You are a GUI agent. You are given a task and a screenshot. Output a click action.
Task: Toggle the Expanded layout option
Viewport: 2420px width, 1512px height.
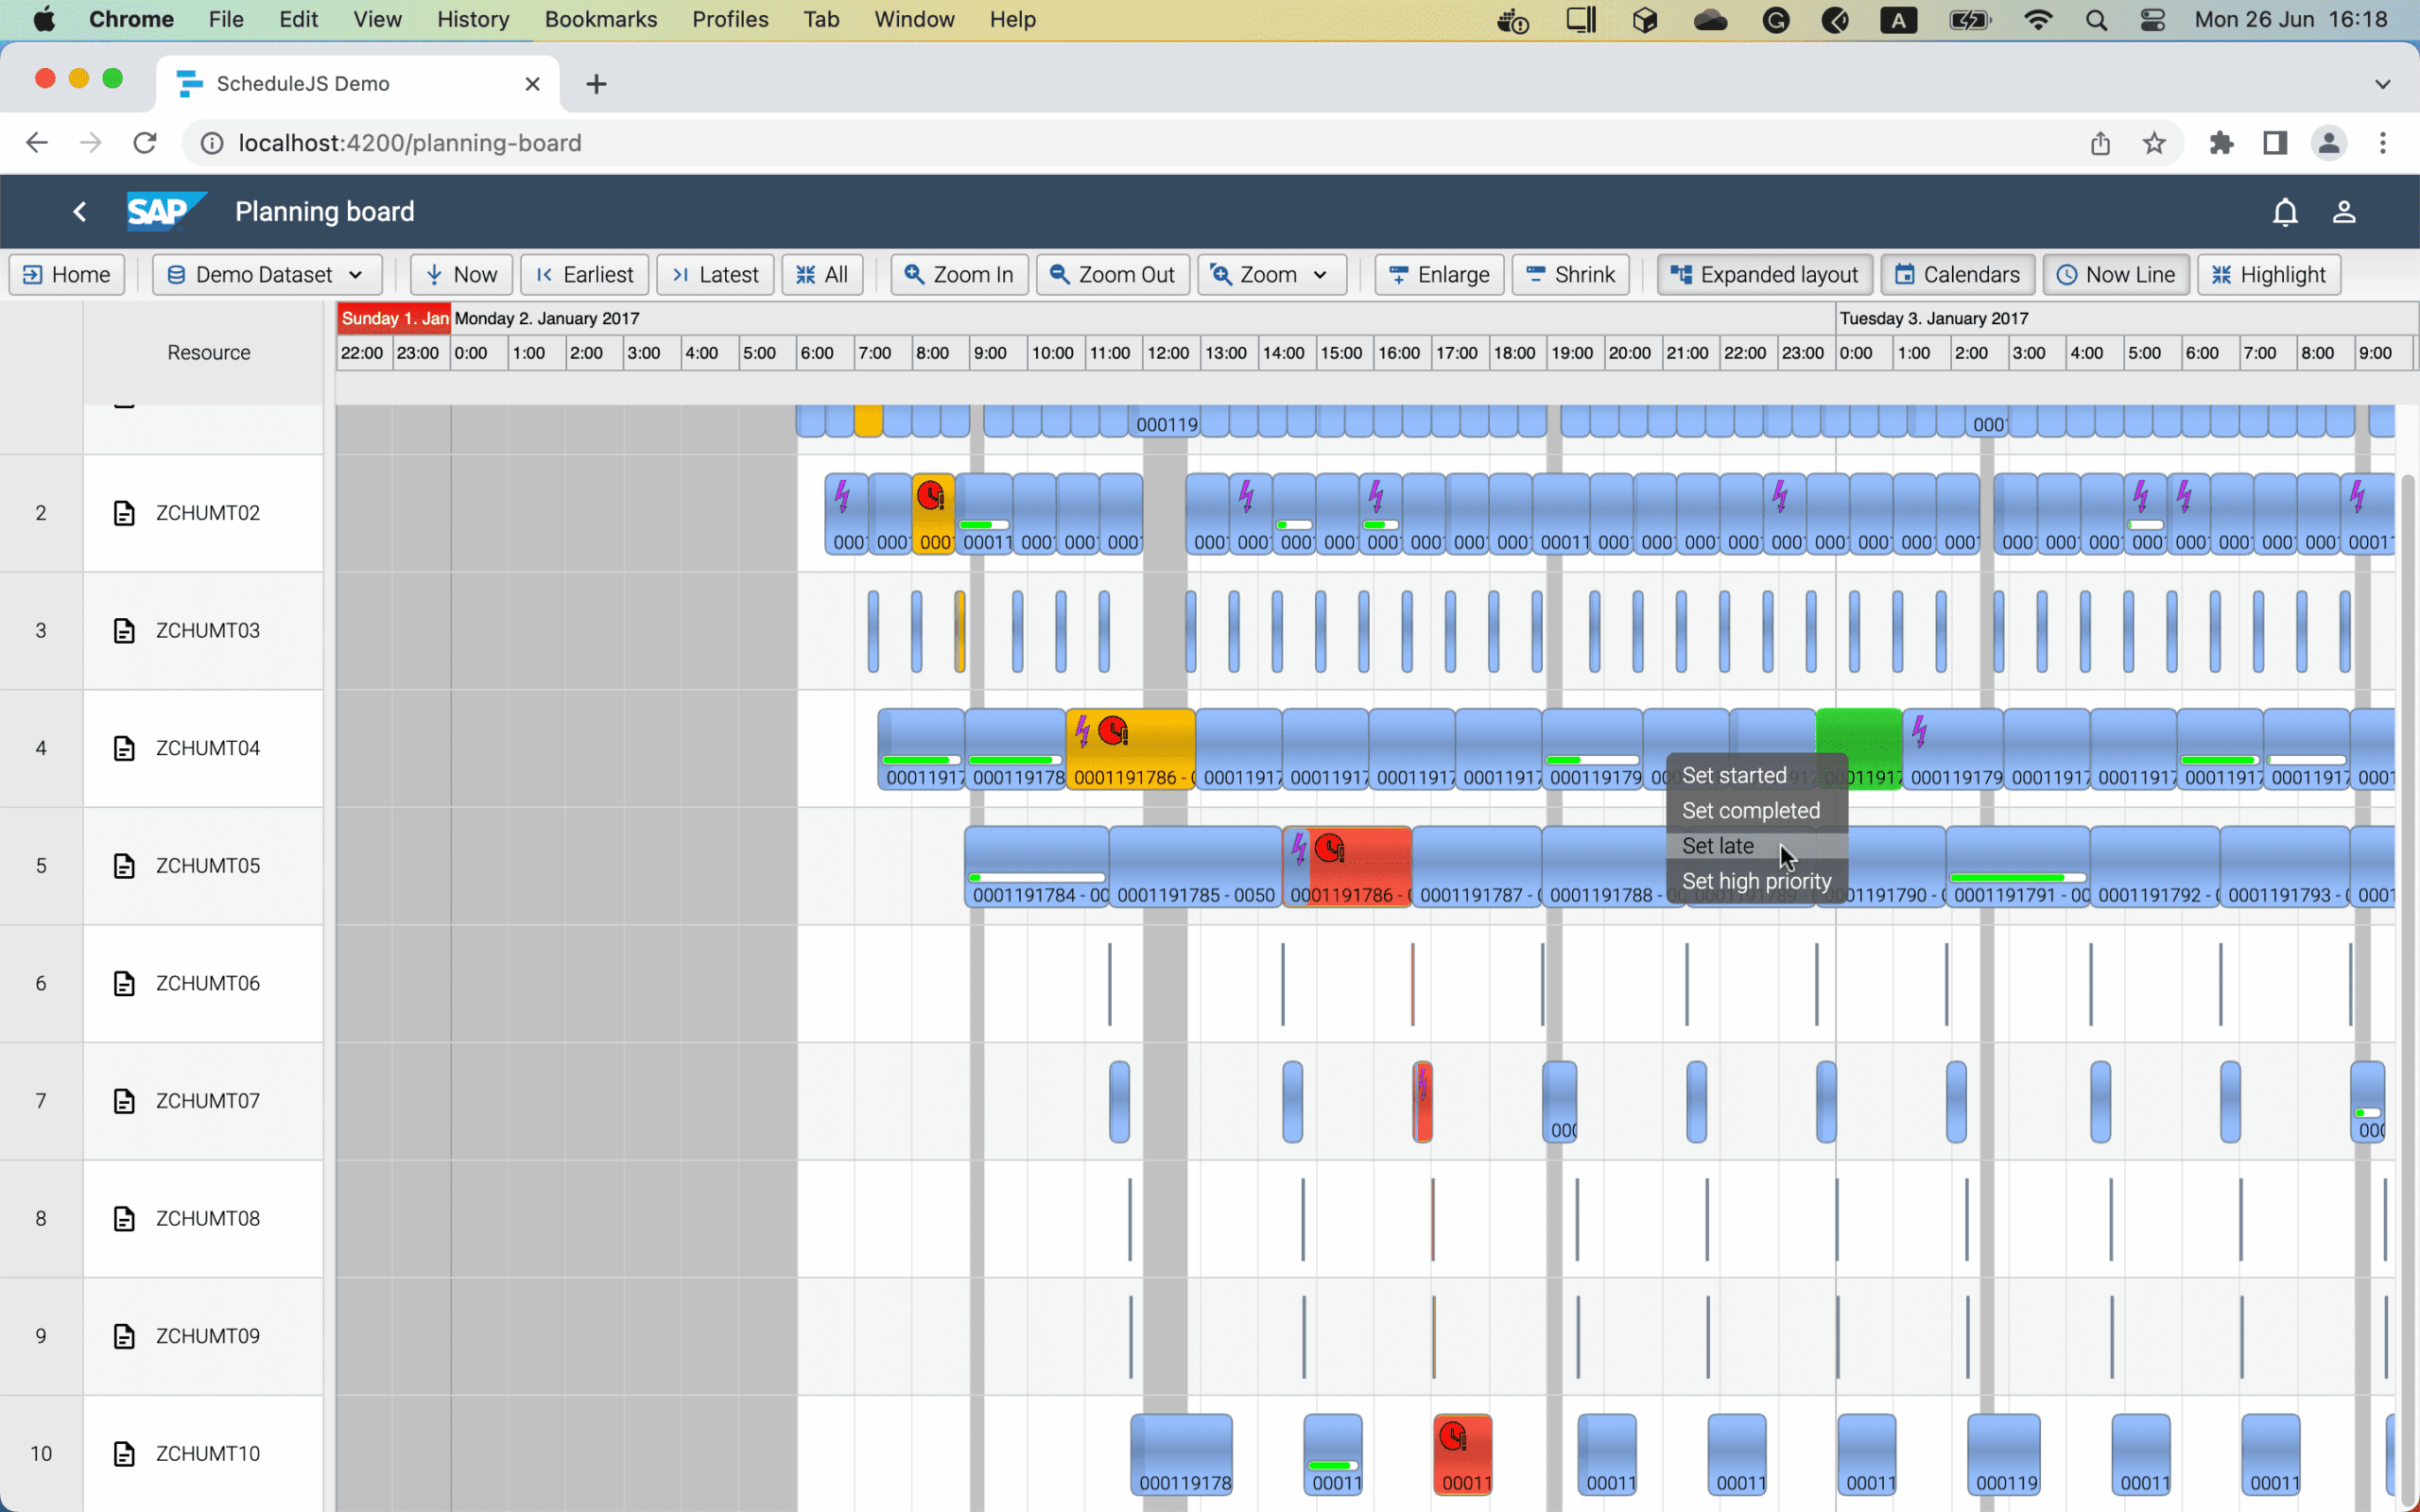tap(1763, 274)
